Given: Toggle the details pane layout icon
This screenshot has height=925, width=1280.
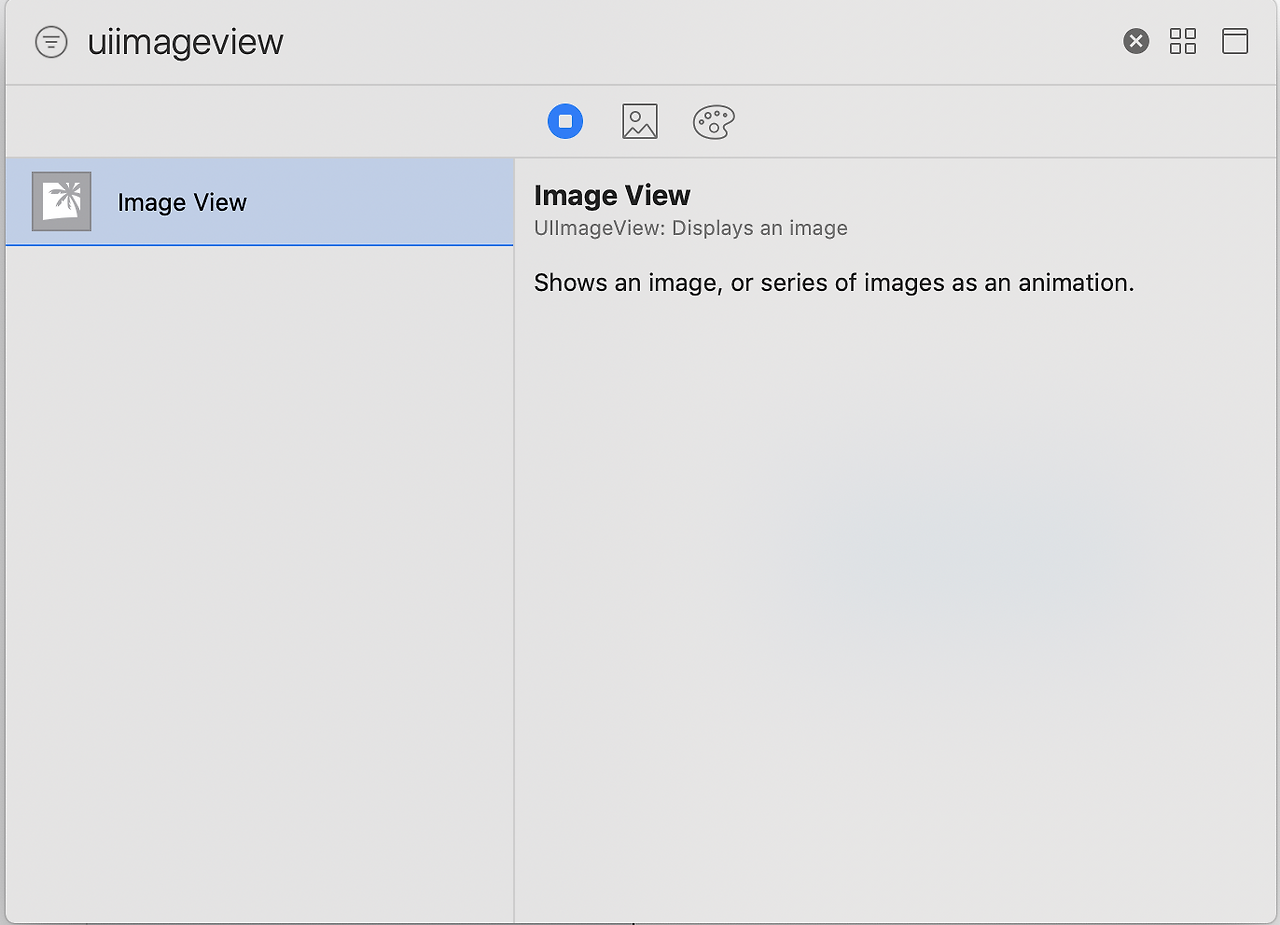Looking at the screenshot, I should (x=1235, y=41).
